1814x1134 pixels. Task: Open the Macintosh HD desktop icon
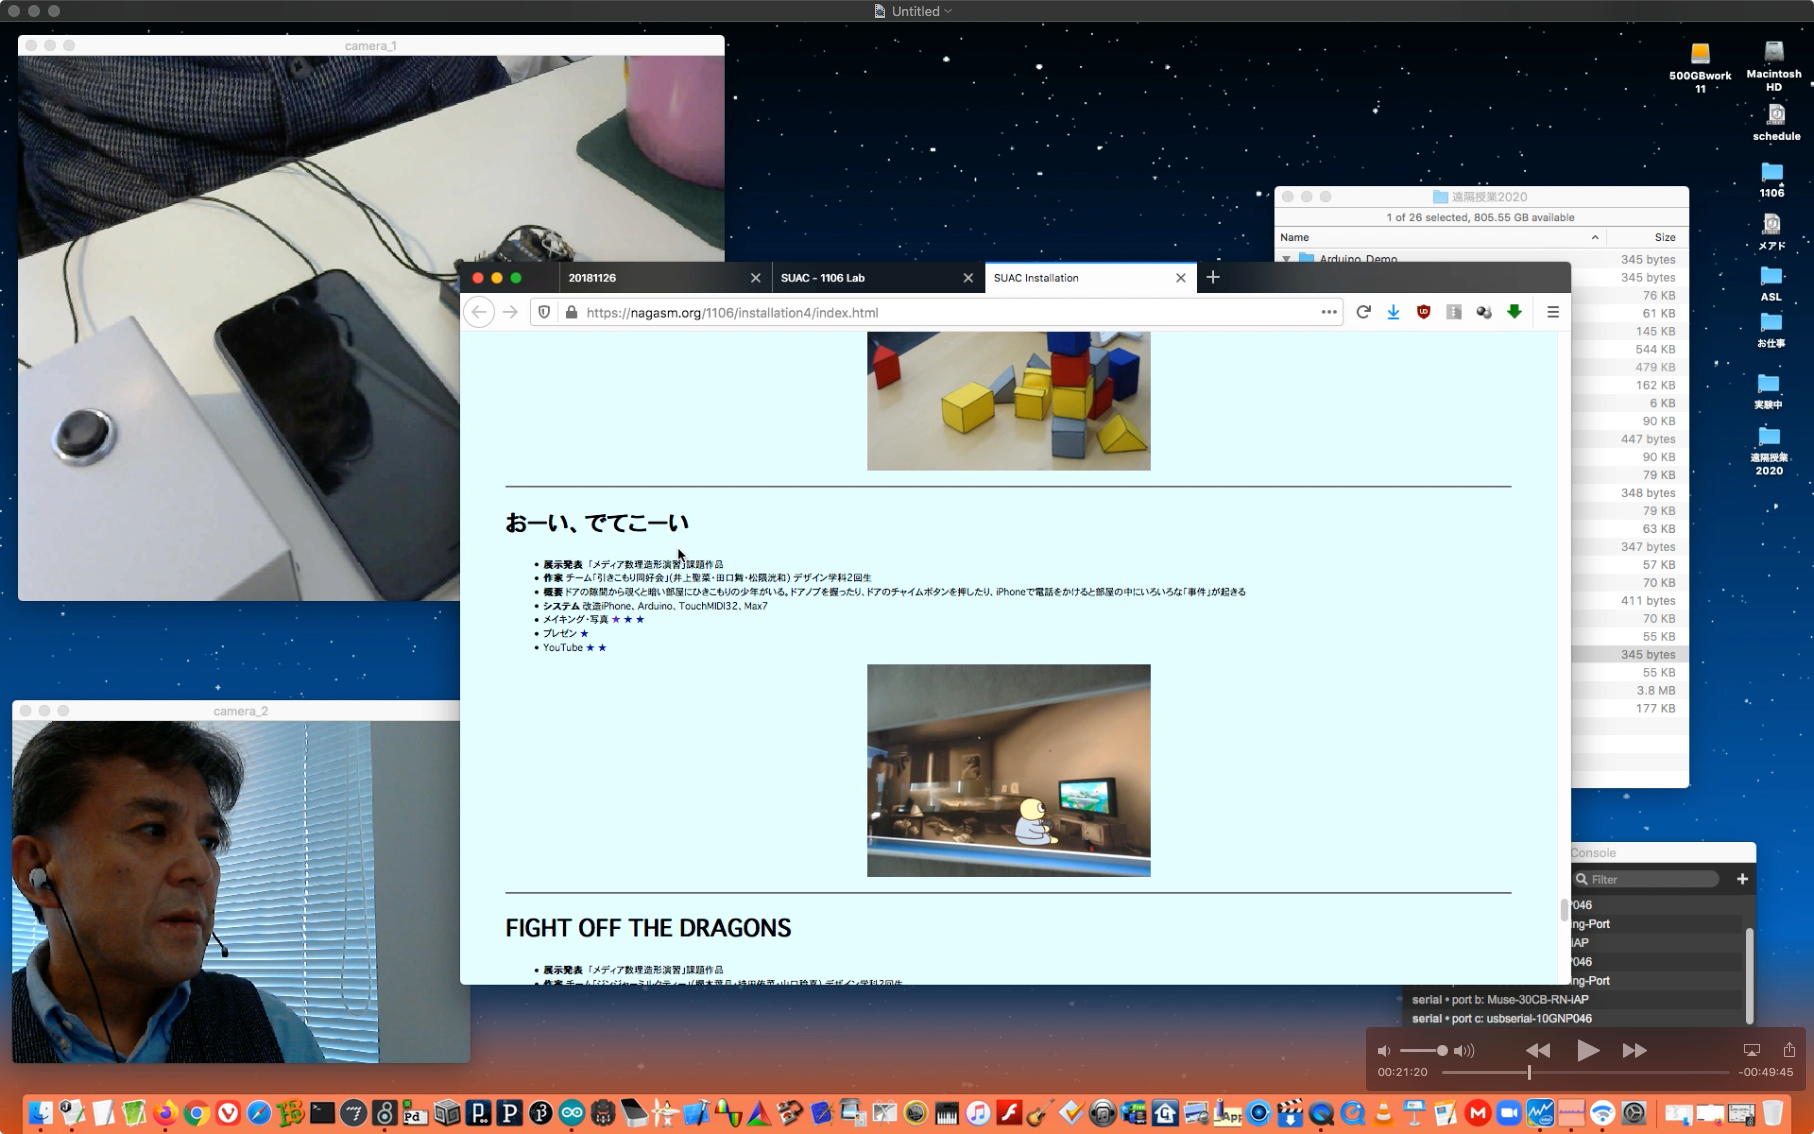pyautogui.click(x=1774, y=65)
